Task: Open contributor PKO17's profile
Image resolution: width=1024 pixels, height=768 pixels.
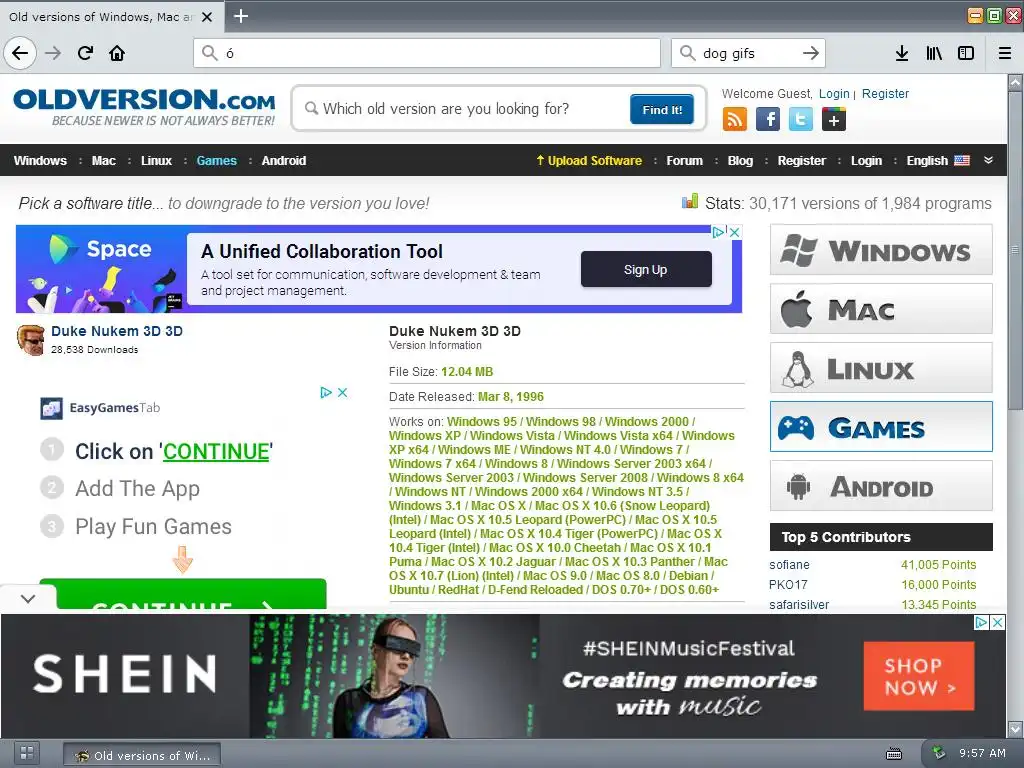Action: [x=788, y=585]
